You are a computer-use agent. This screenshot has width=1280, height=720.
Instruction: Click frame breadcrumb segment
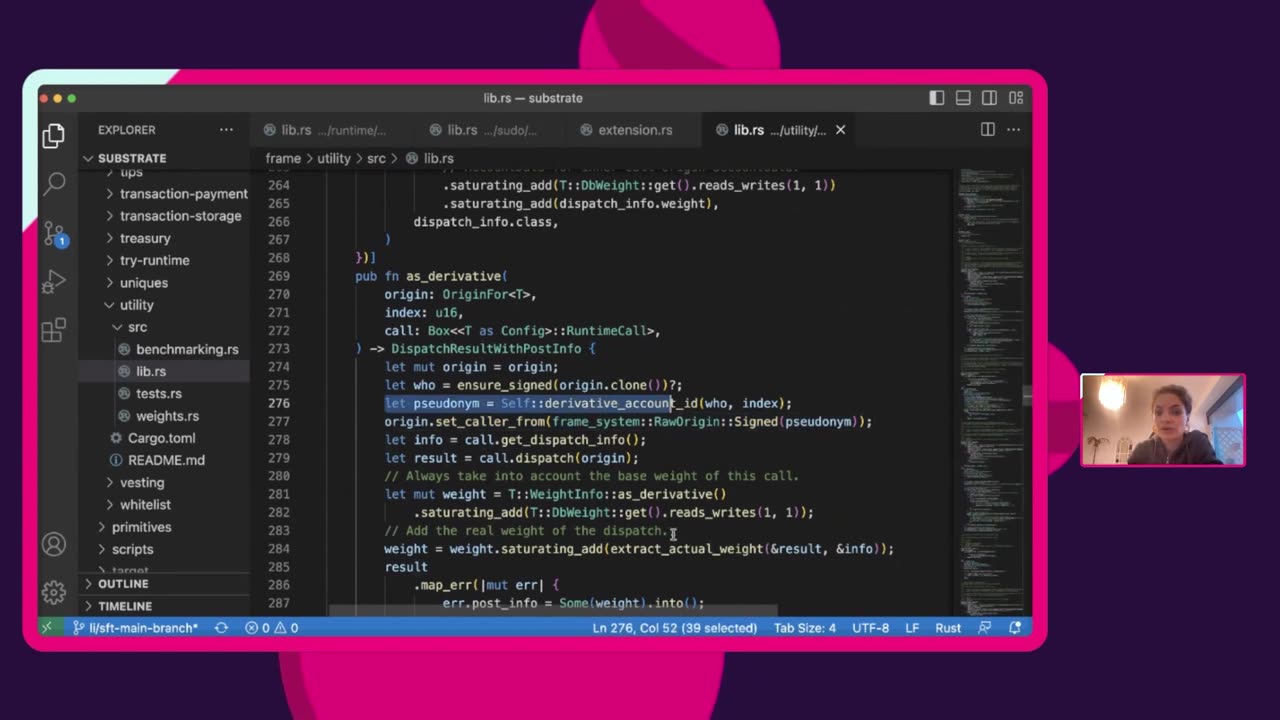click(x=283, y=158)
